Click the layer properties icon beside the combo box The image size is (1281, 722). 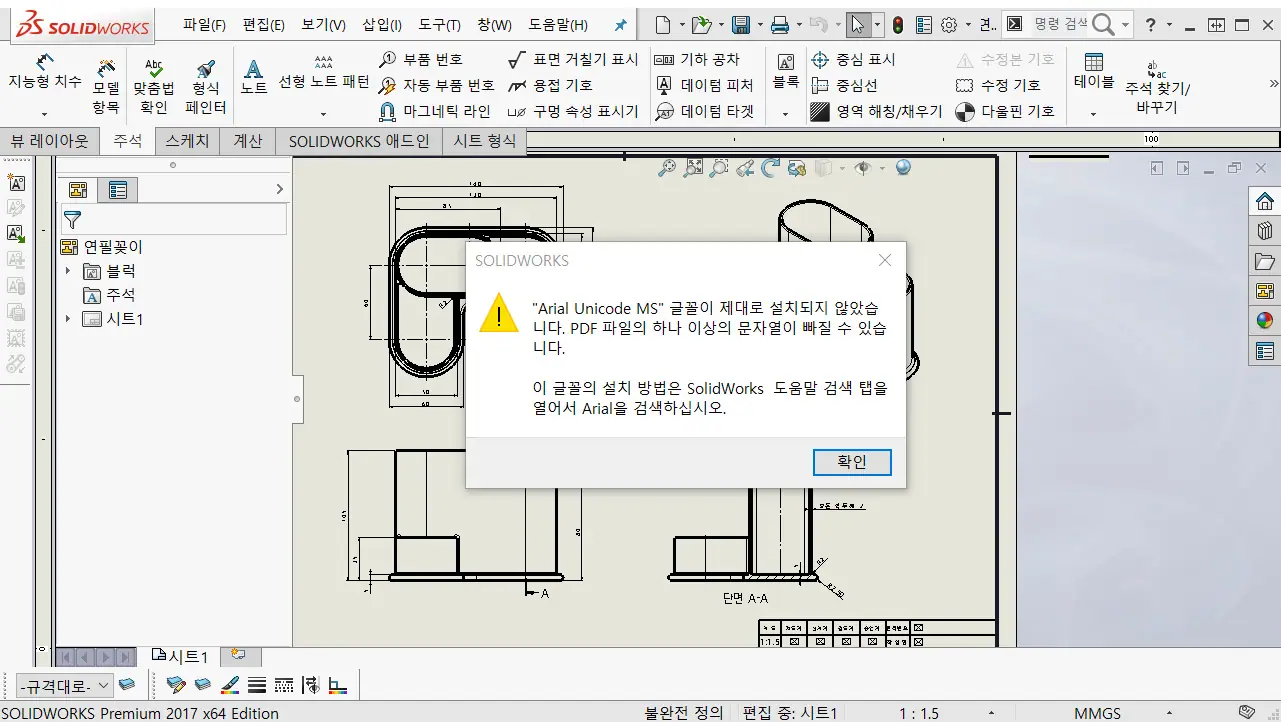127,685
